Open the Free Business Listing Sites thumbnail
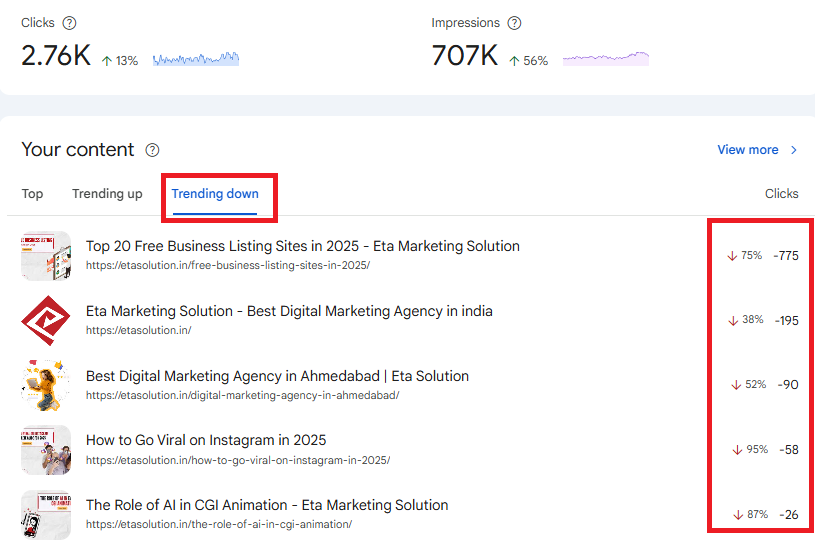 [x=46, y=256]
